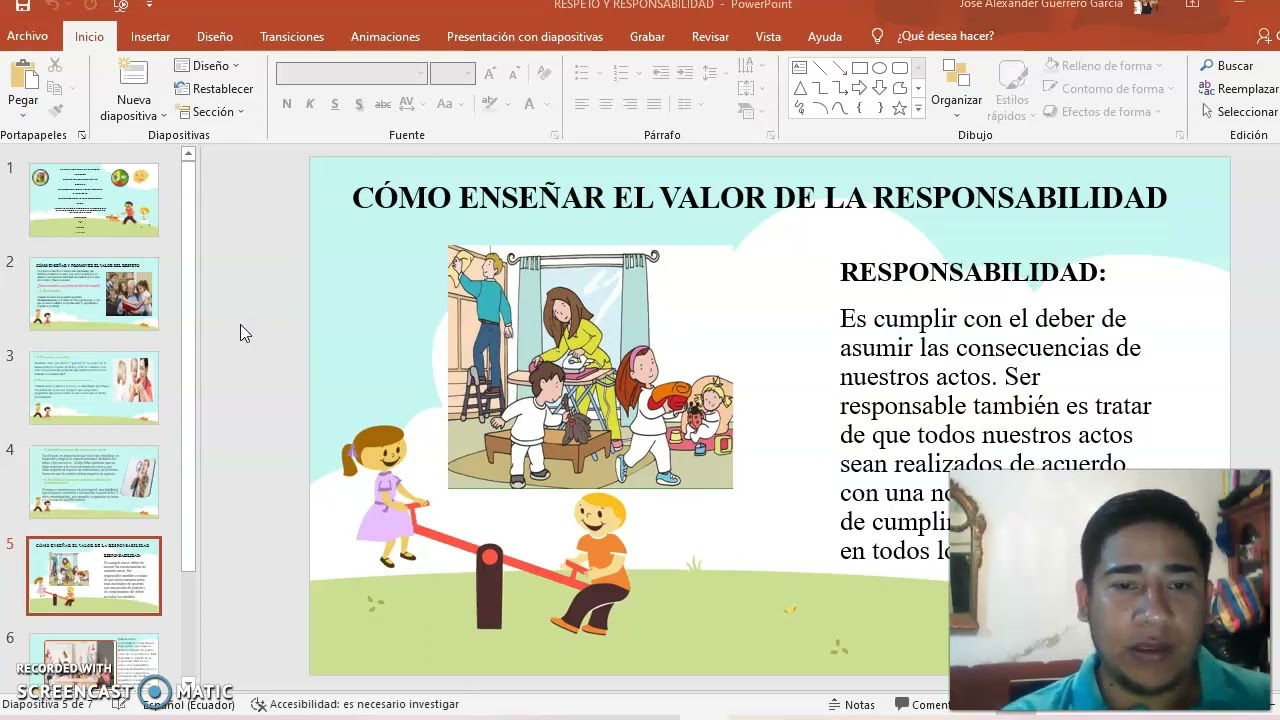This screenshot has width=1280, height=720.
Task: Open the Contorno de forma dropdown
Action: coord(1108,88)
